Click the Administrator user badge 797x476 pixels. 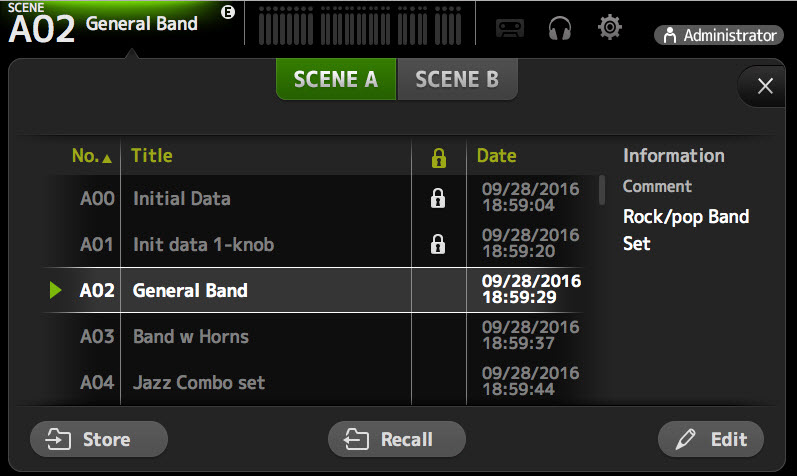pos(718,35)
